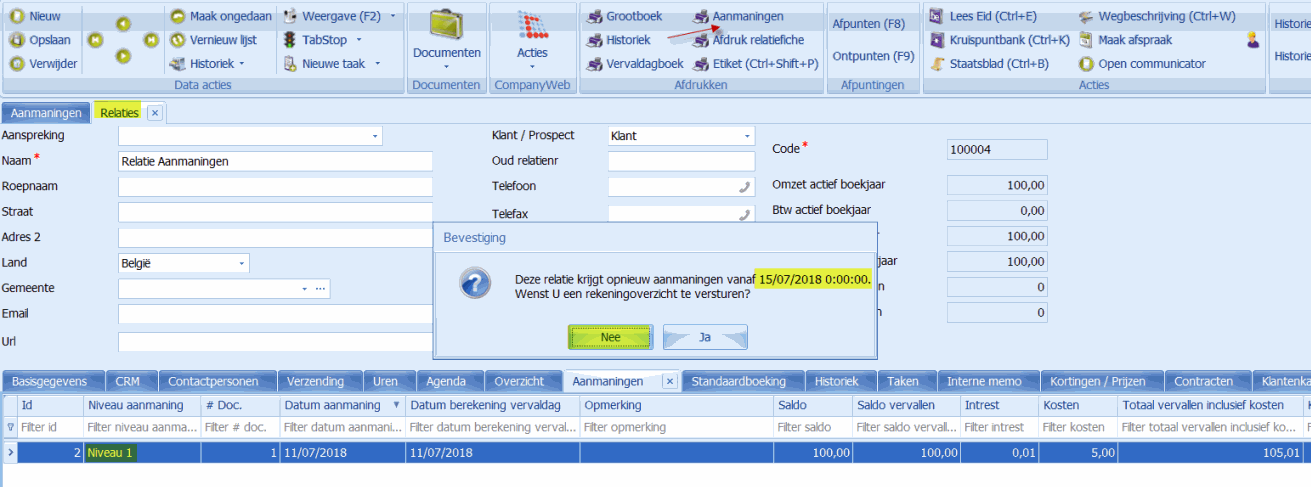The image size is (1311, 487).
Task: Expand the Aanspreking dropdown
Action: click(375, 135)
